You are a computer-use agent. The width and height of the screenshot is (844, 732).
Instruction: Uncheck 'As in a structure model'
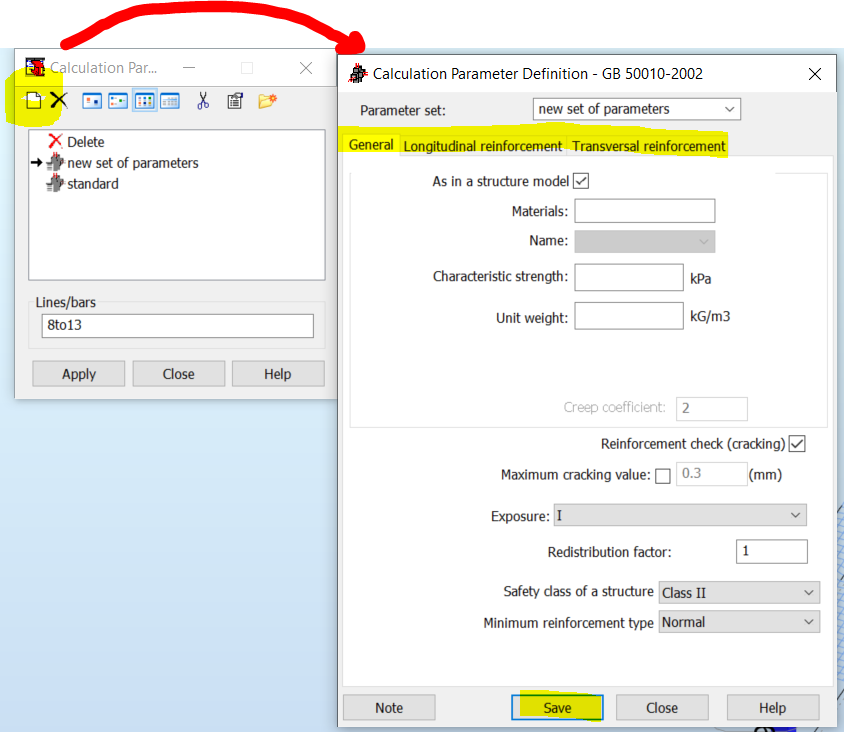581,181
